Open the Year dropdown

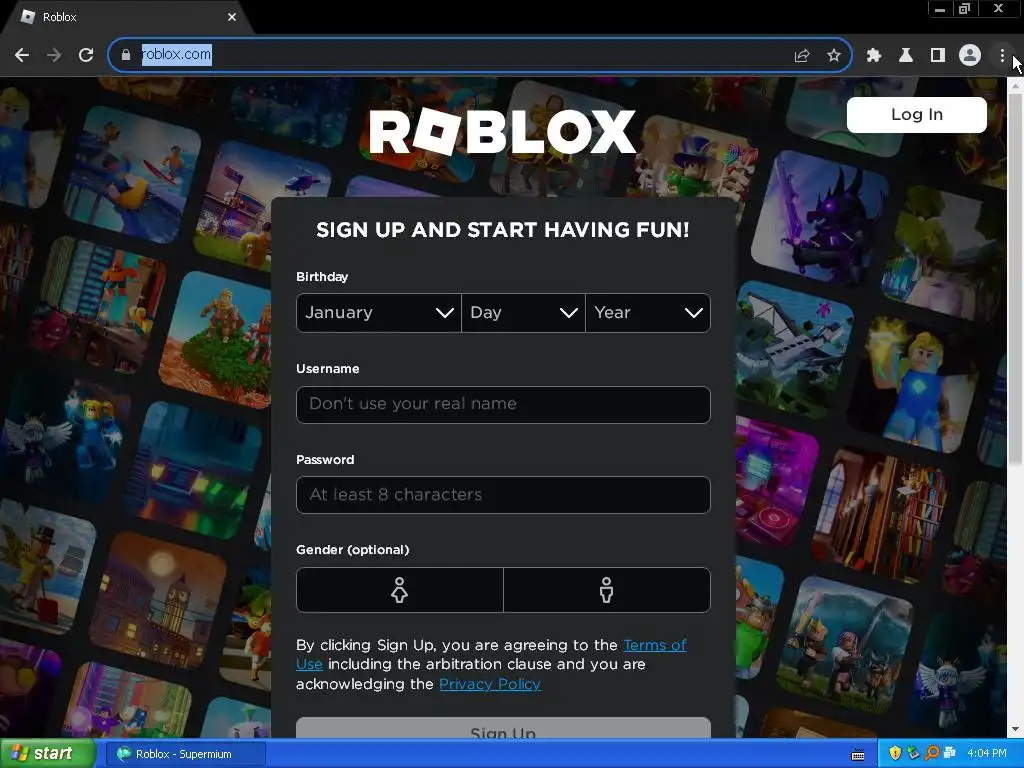648,313
